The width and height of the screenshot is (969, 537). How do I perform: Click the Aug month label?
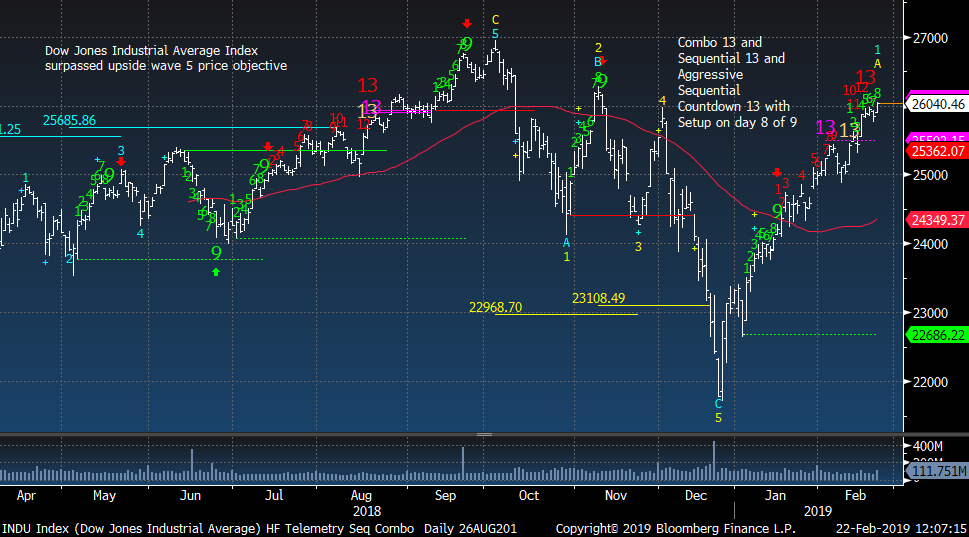coord(361,496)
